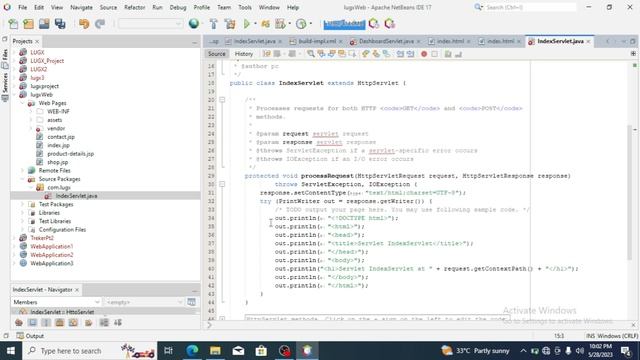Click the New File toolbar icon
The height and width of the screenshot is (360, 640).
click(13, 24)
